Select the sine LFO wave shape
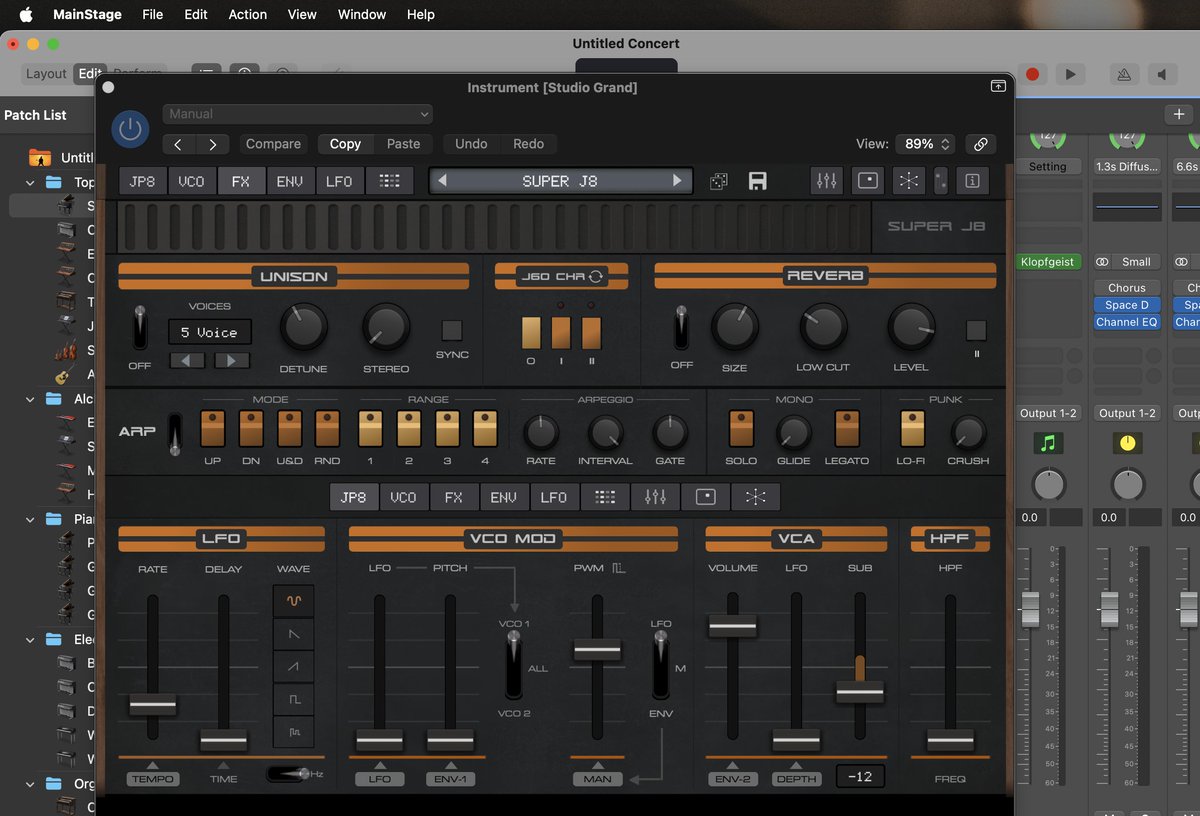The image size is (1200, 816). [x=293, y=601]
